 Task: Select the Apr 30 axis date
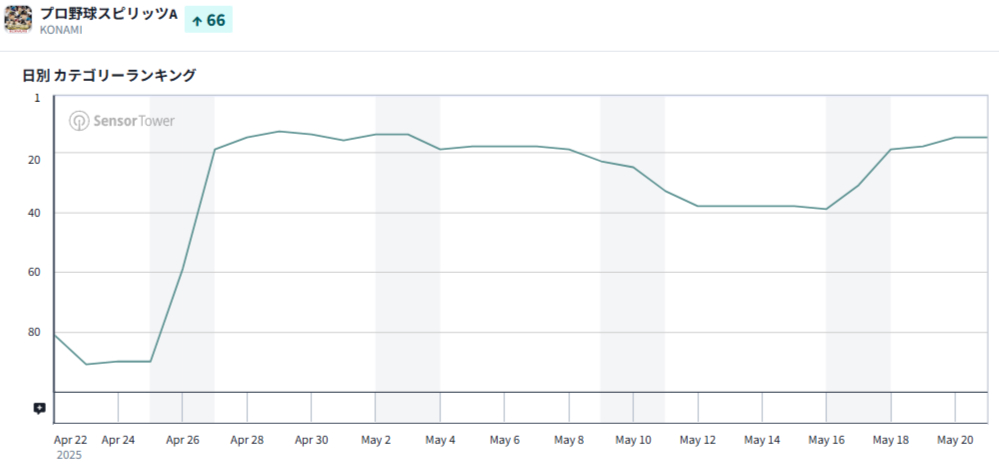pyautogui.click(x=310, y=440)
